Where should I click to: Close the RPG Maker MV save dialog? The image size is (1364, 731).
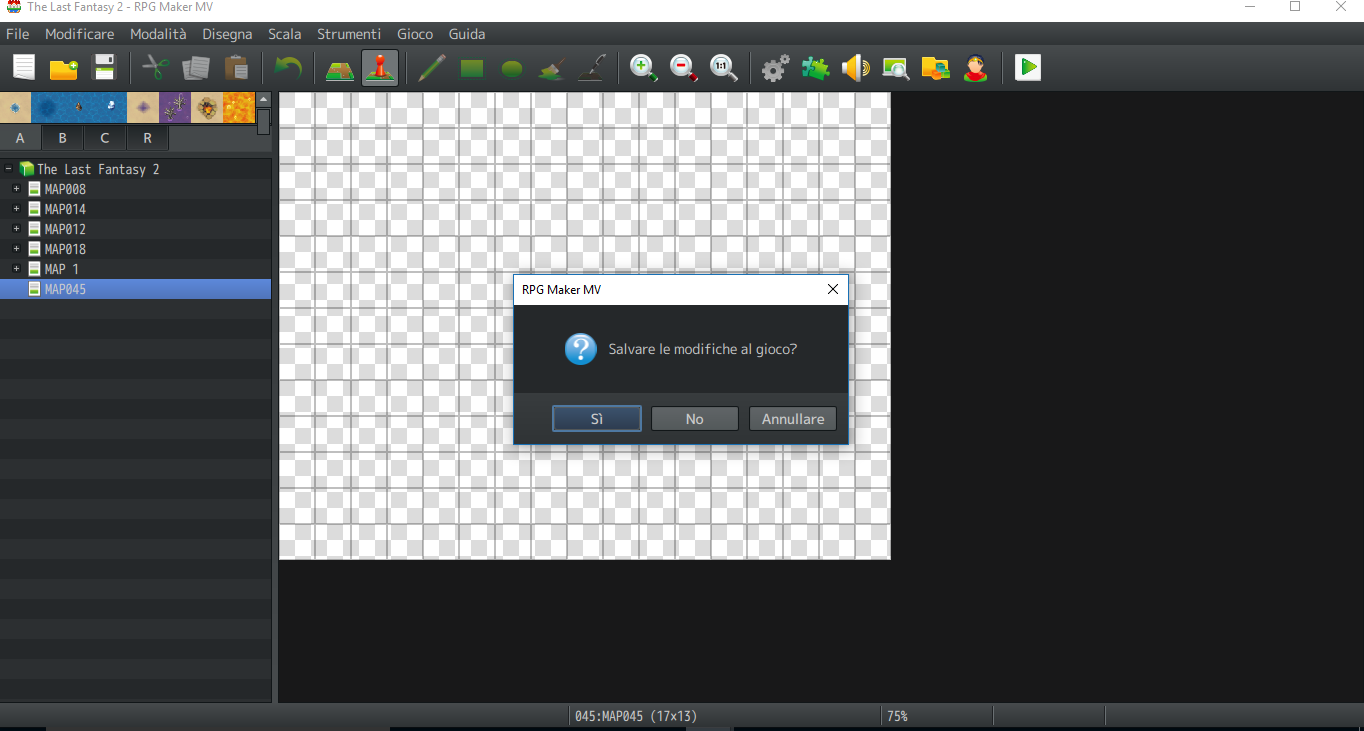click(x=833, y=290)
